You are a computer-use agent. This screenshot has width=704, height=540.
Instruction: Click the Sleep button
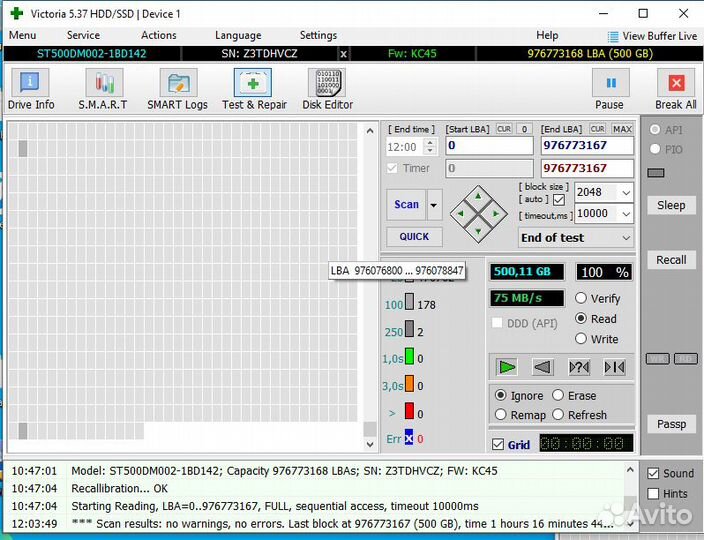(x=671, y=205)
